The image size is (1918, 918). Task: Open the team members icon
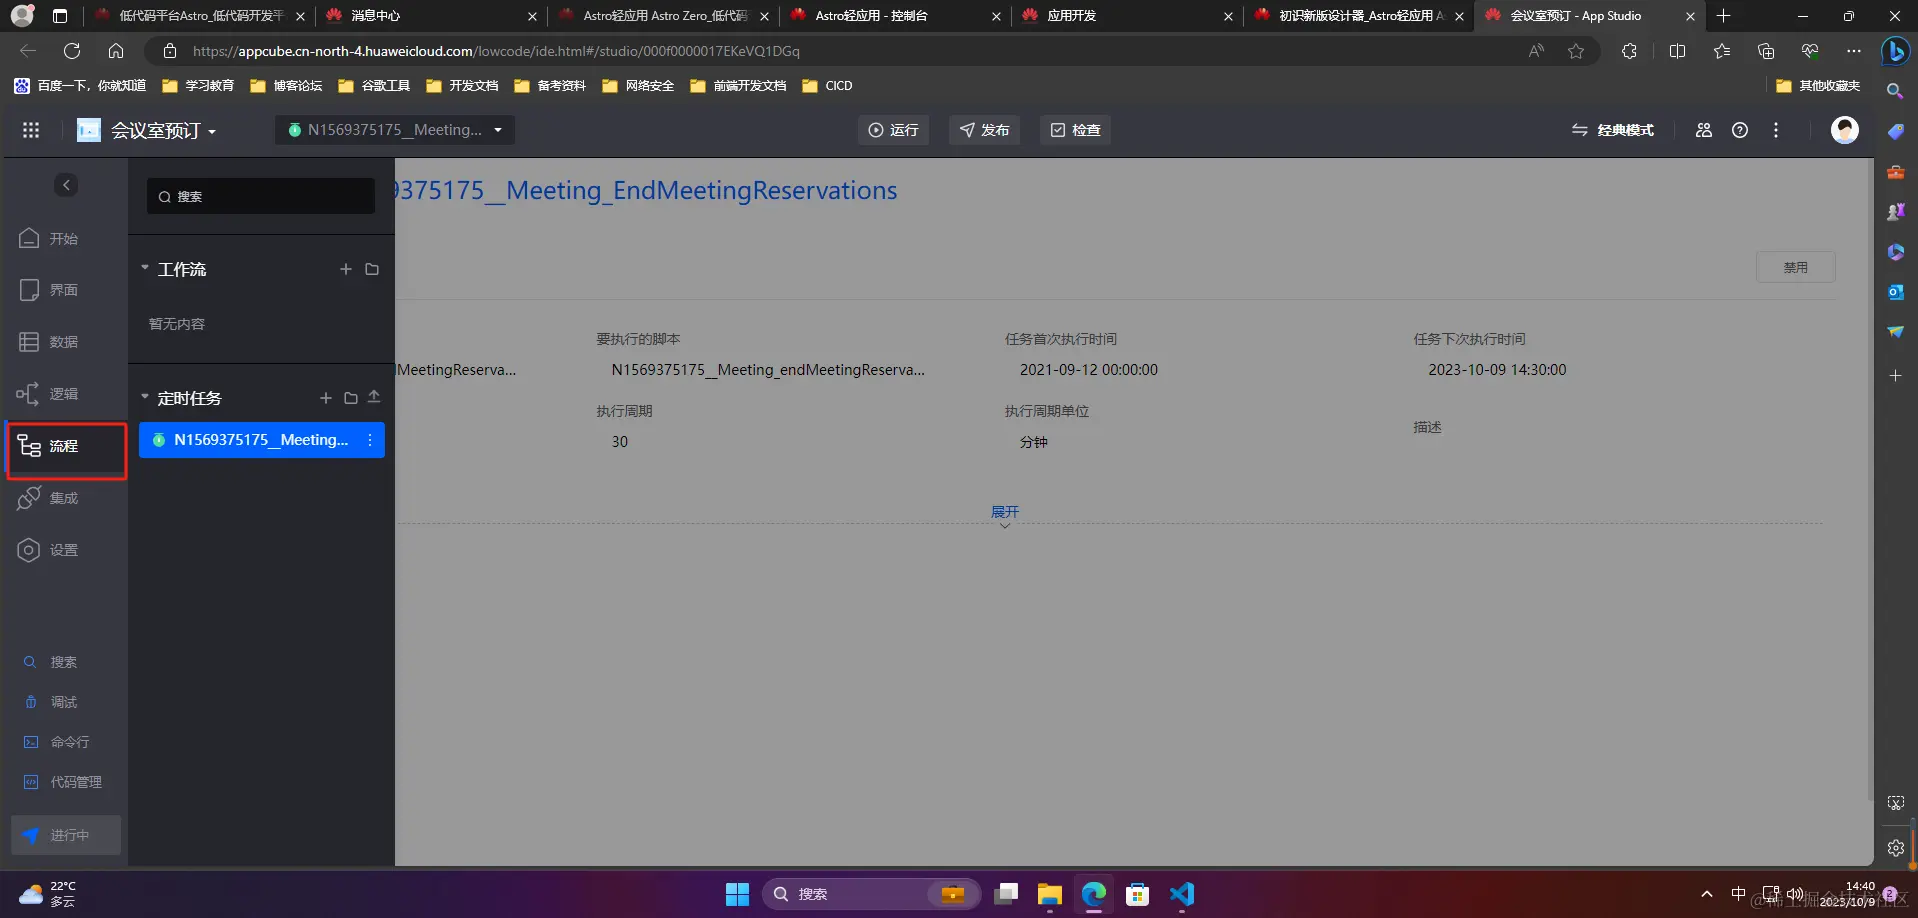1704,130
